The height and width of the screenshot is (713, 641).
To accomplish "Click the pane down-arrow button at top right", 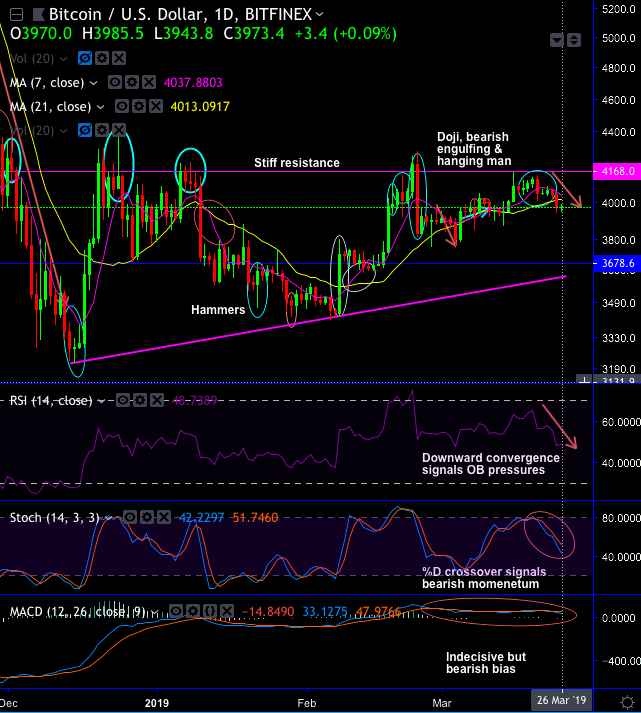I will click(557, 40).
